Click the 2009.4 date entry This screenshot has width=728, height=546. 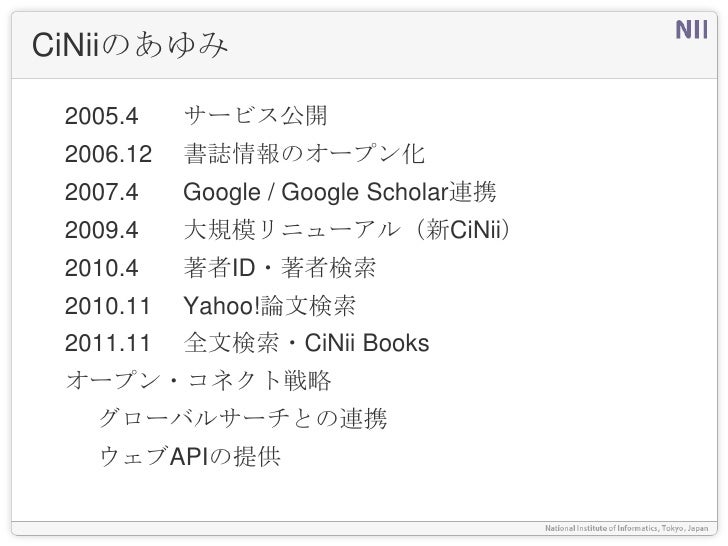102,230
